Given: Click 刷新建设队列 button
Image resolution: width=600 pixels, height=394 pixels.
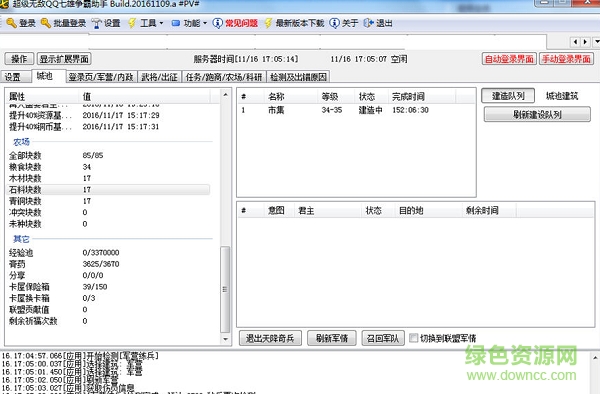Looking at the screenshot, I should click(x=537, y=114).
